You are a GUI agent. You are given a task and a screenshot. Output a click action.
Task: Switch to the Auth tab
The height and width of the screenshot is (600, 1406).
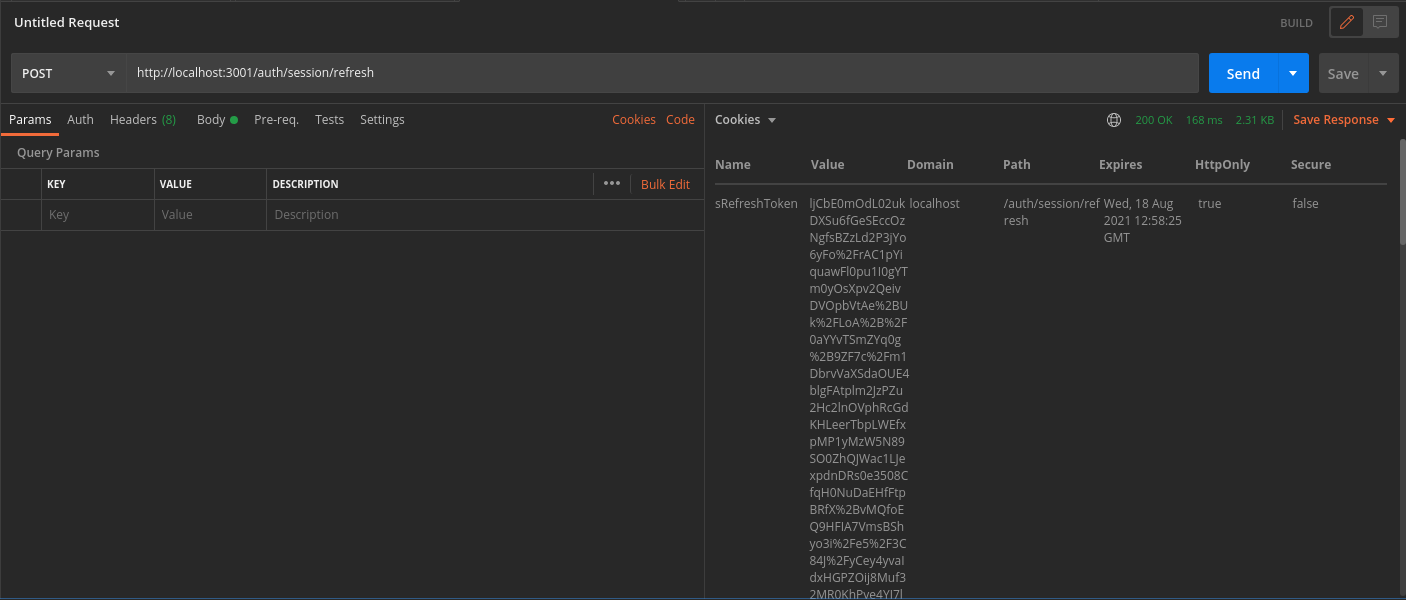[80, 119]
